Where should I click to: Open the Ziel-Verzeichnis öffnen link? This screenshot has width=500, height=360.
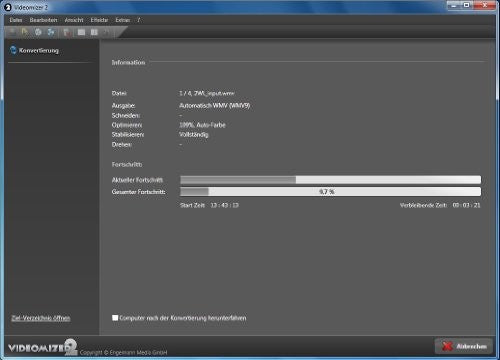point(41,318)
